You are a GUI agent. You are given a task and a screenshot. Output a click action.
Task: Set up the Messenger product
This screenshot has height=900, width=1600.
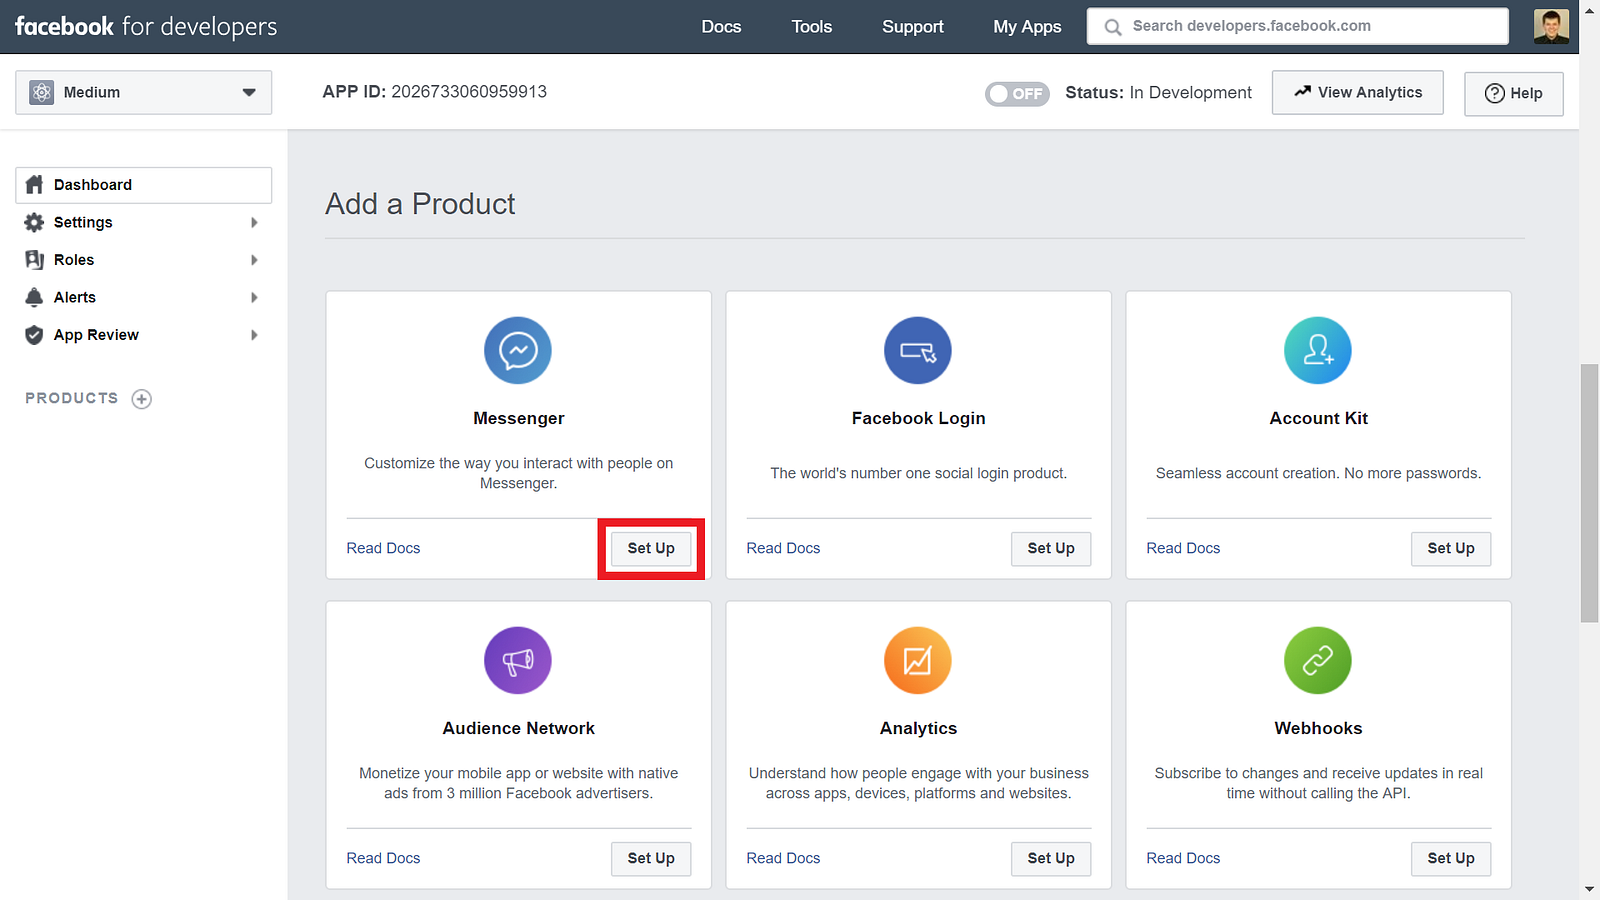(x=651, y=548)
